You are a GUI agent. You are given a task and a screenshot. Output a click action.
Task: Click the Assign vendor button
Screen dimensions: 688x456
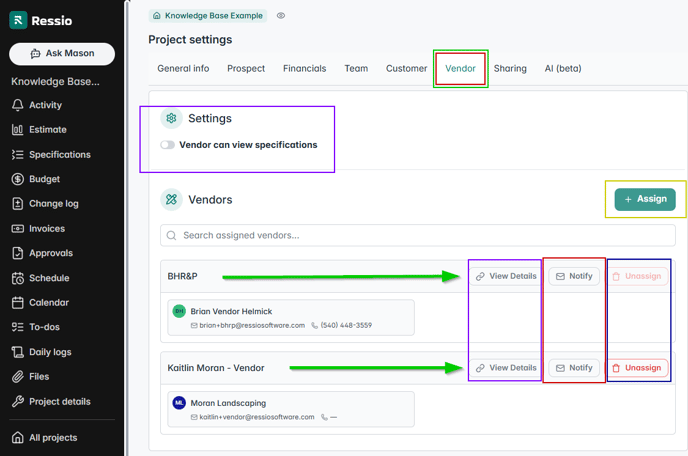(644, 199)
